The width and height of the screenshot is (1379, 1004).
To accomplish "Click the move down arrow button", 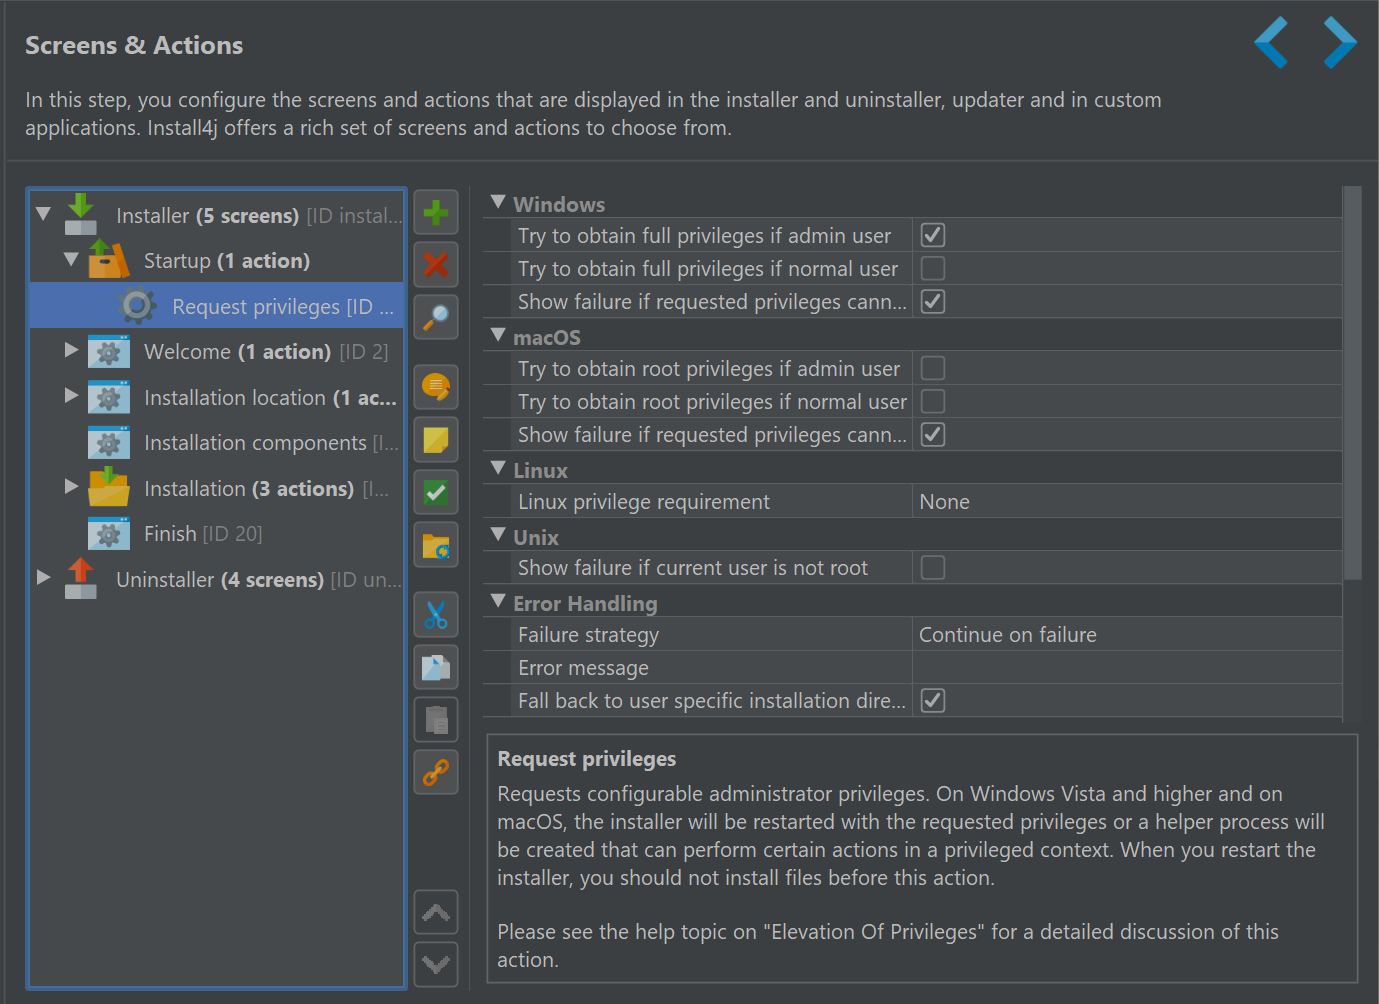I will (x=436, y=964).
